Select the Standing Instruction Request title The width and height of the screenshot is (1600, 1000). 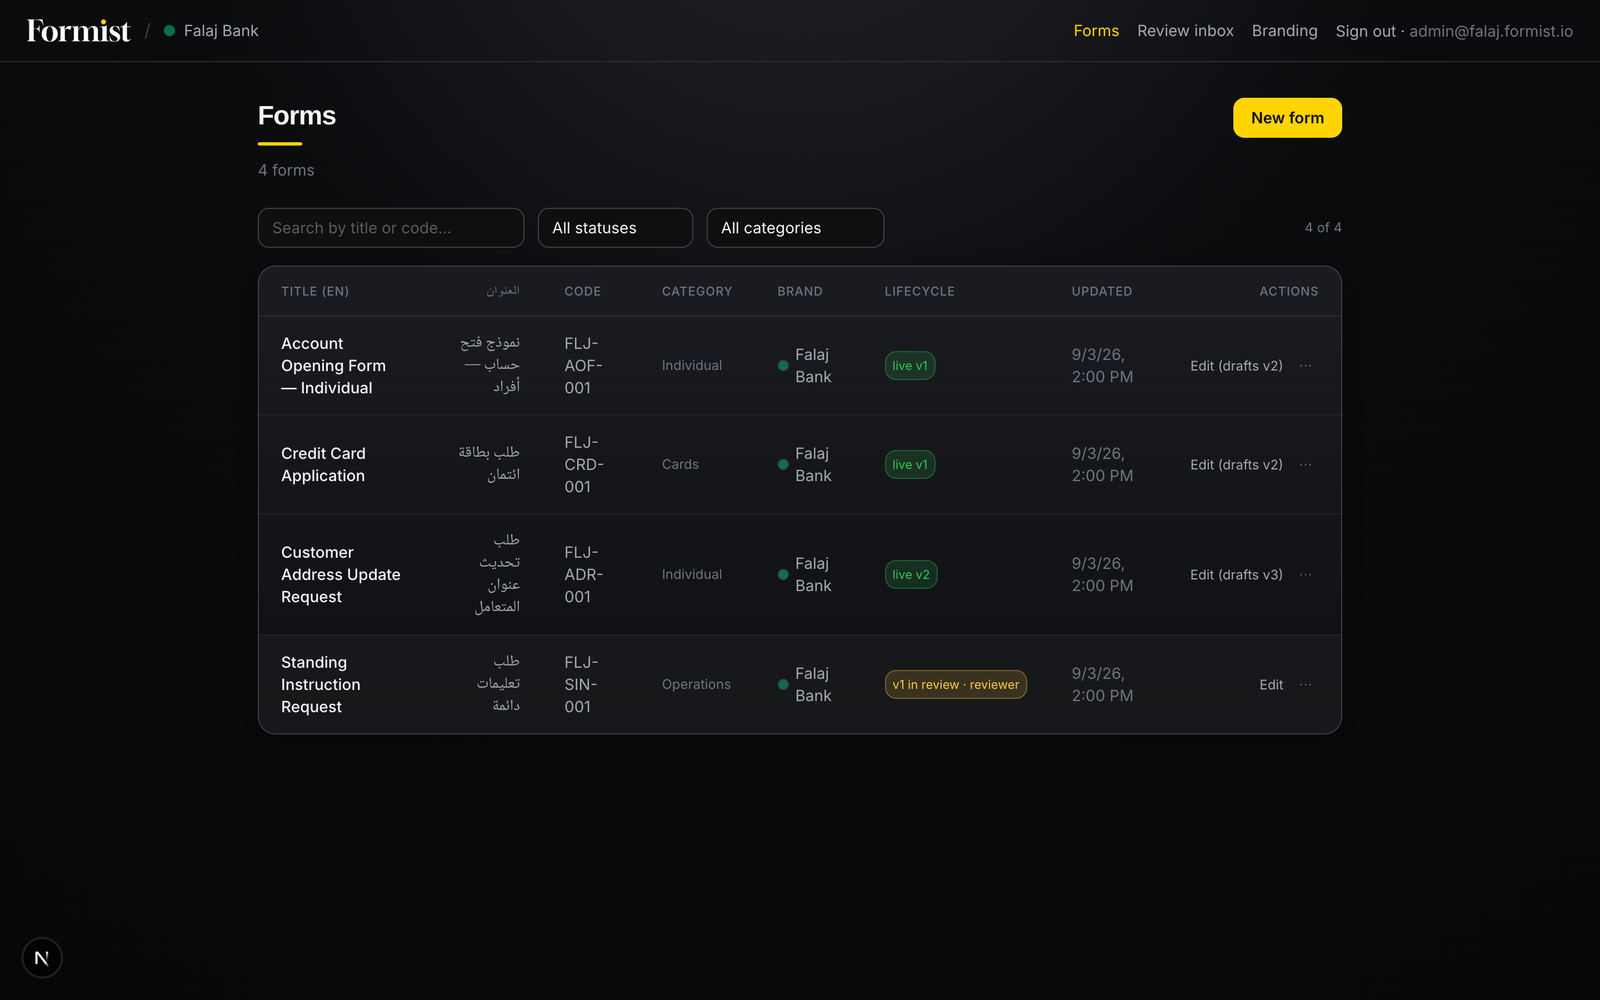point(321,685)
